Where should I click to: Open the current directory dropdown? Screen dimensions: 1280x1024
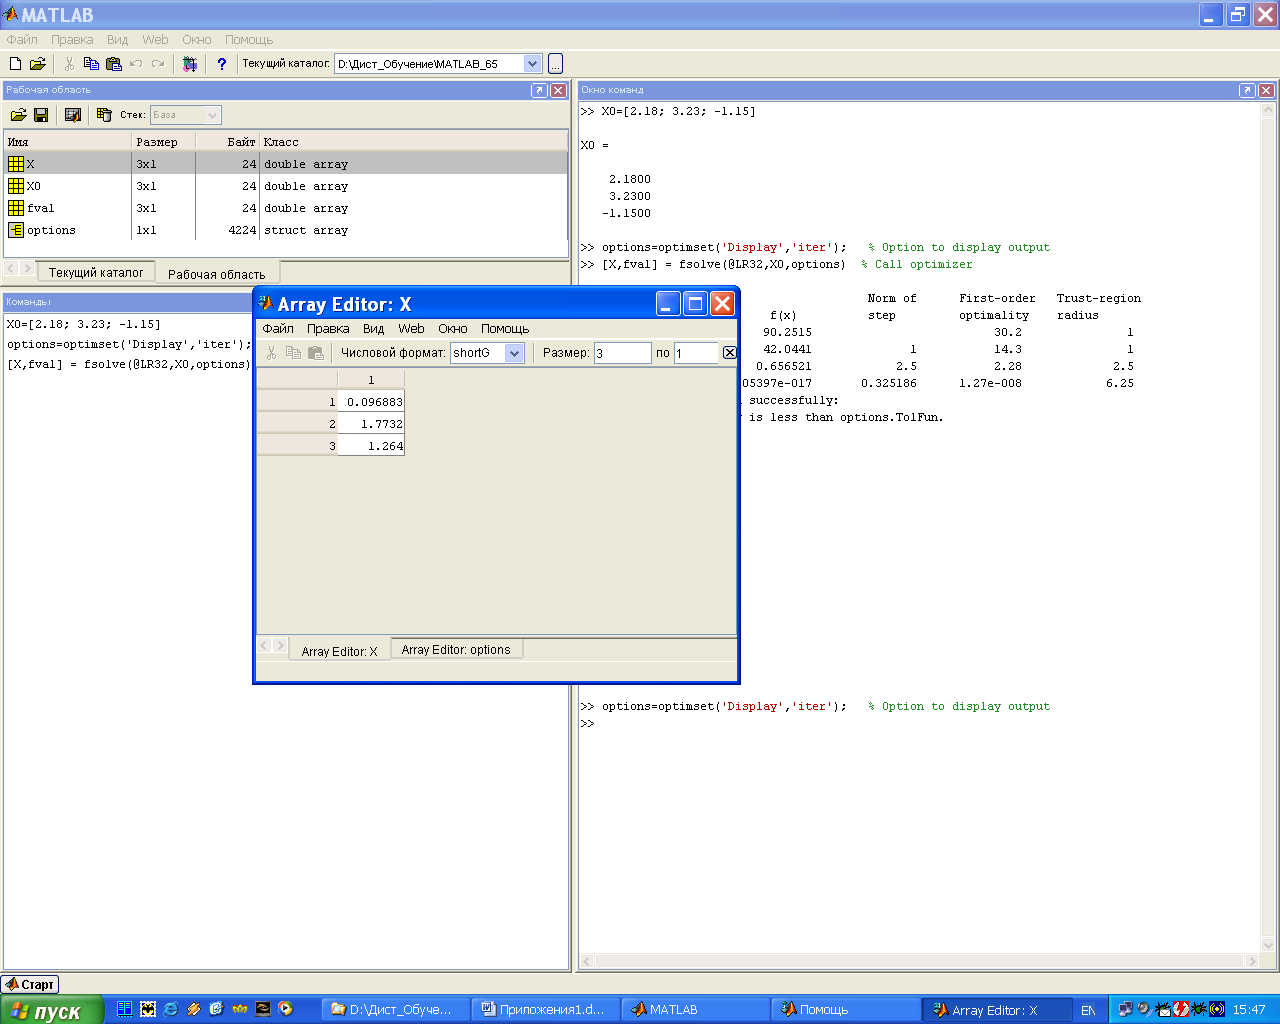533,64
